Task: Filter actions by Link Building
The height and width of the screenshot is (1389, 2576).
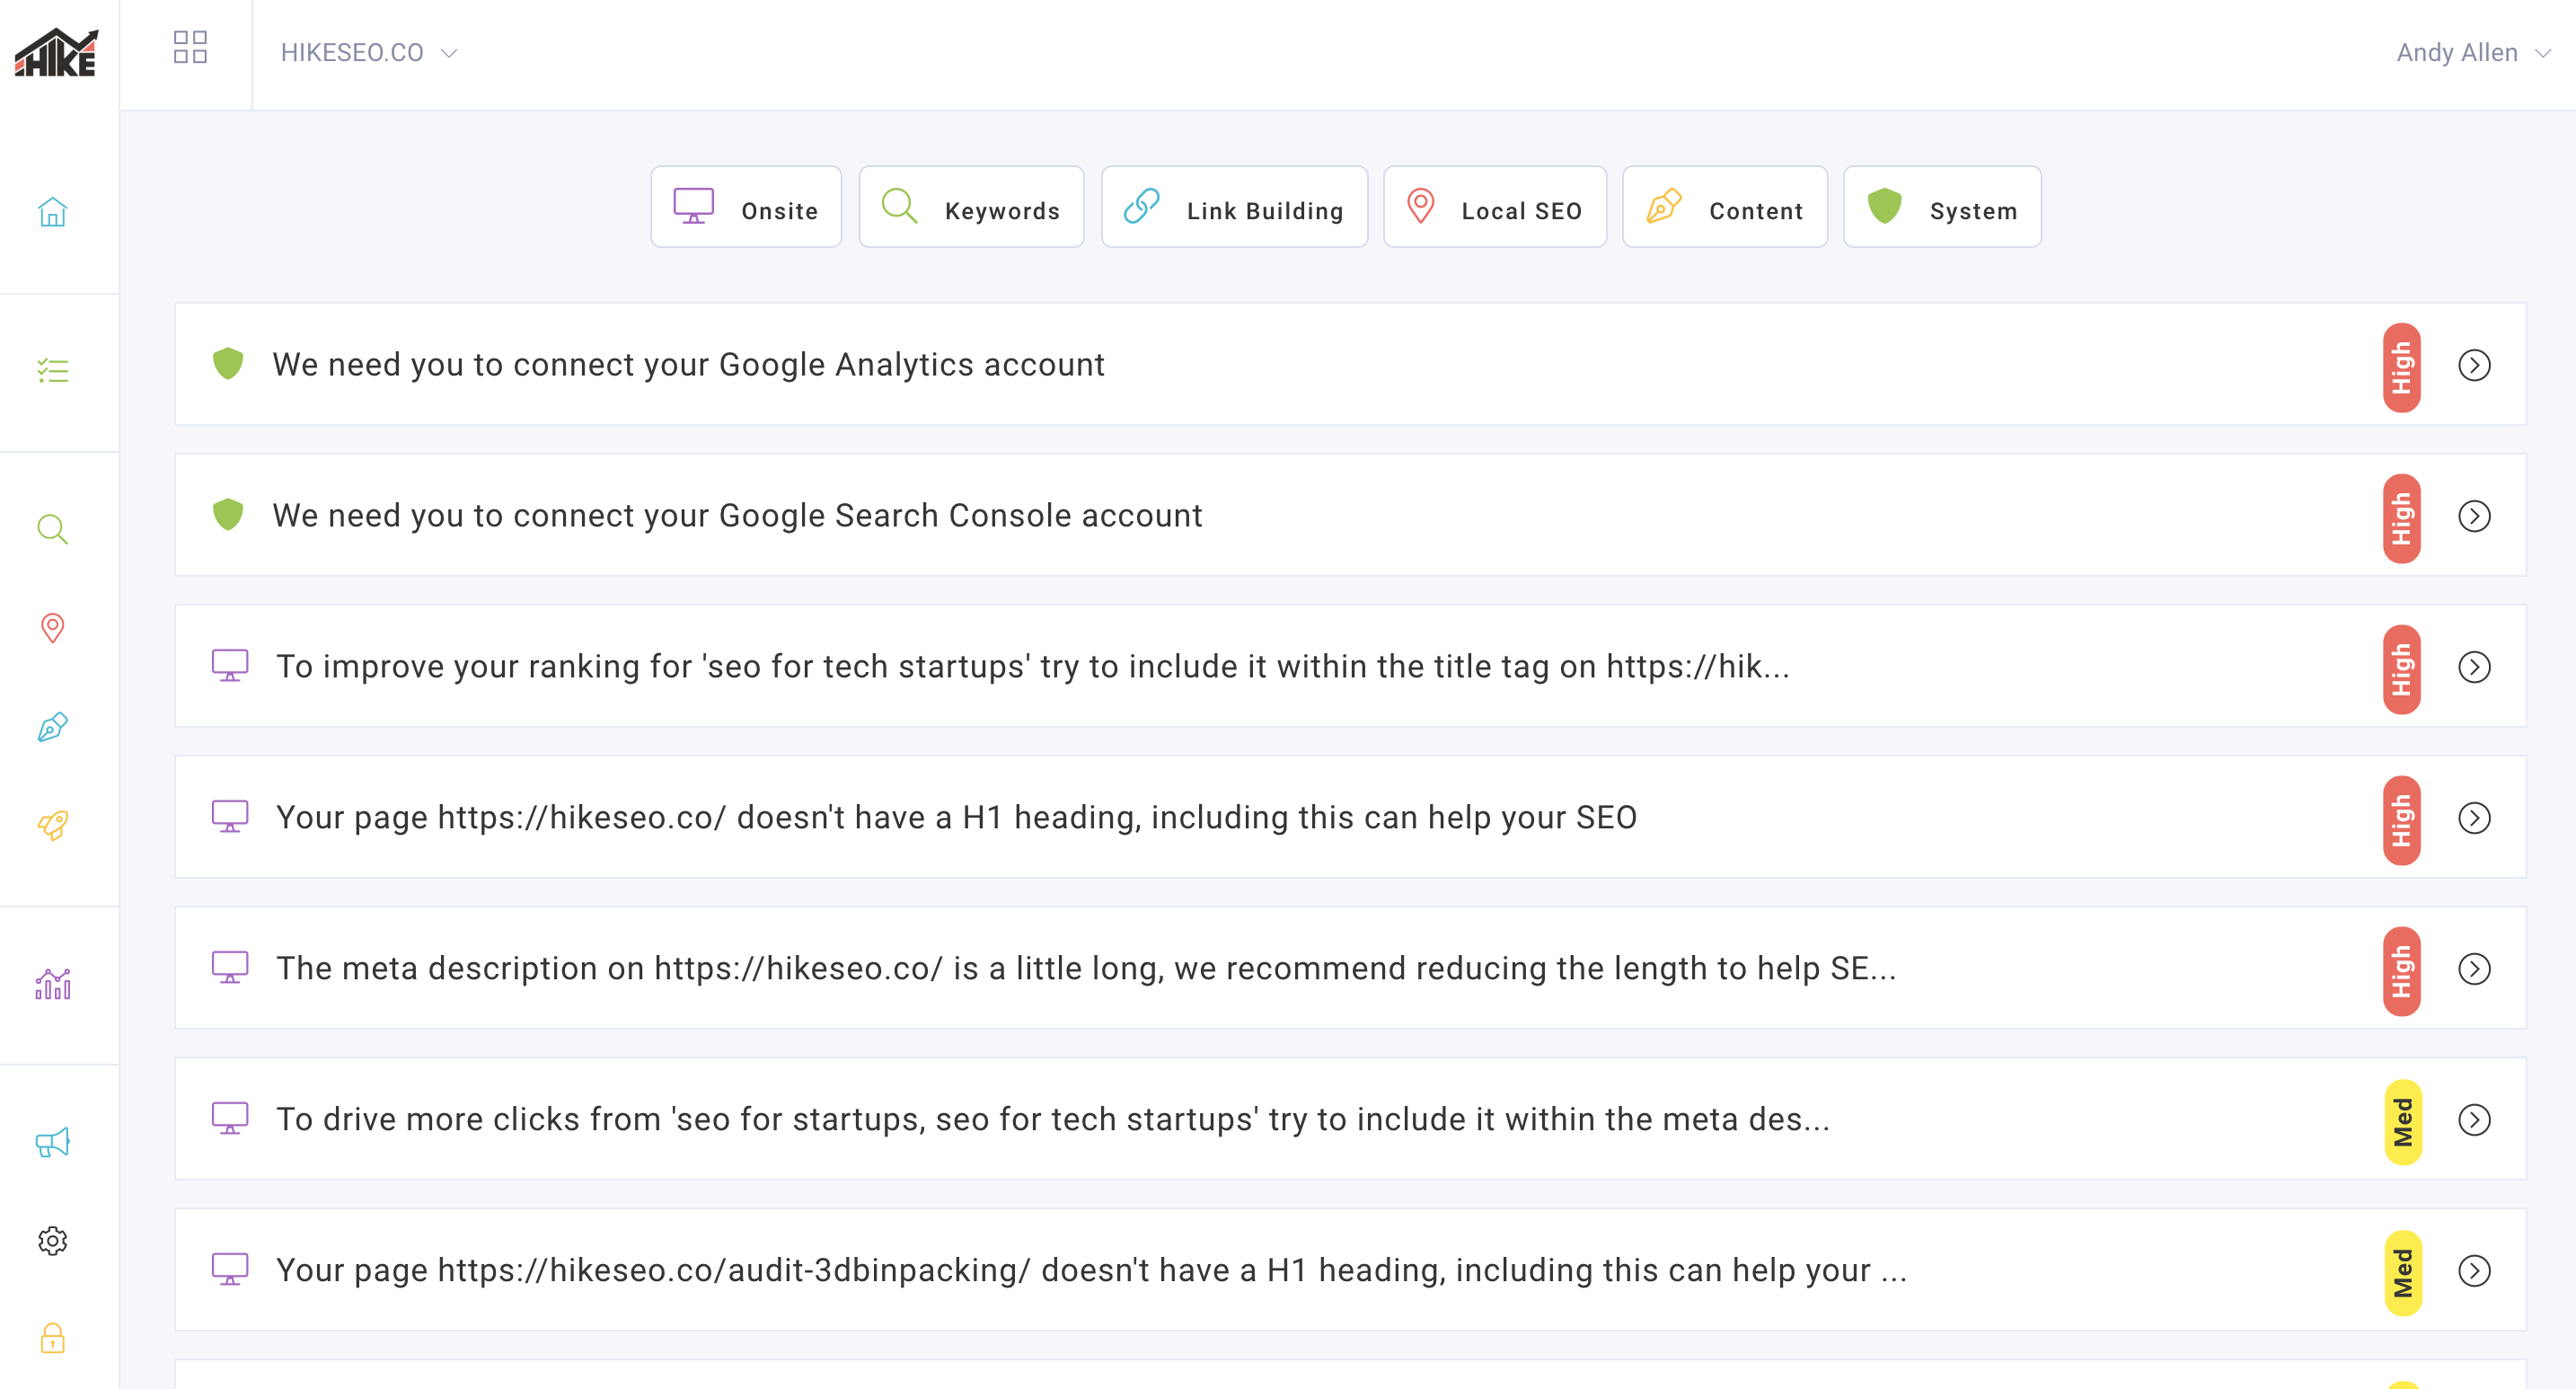Action: click(x=1234, y=208)
